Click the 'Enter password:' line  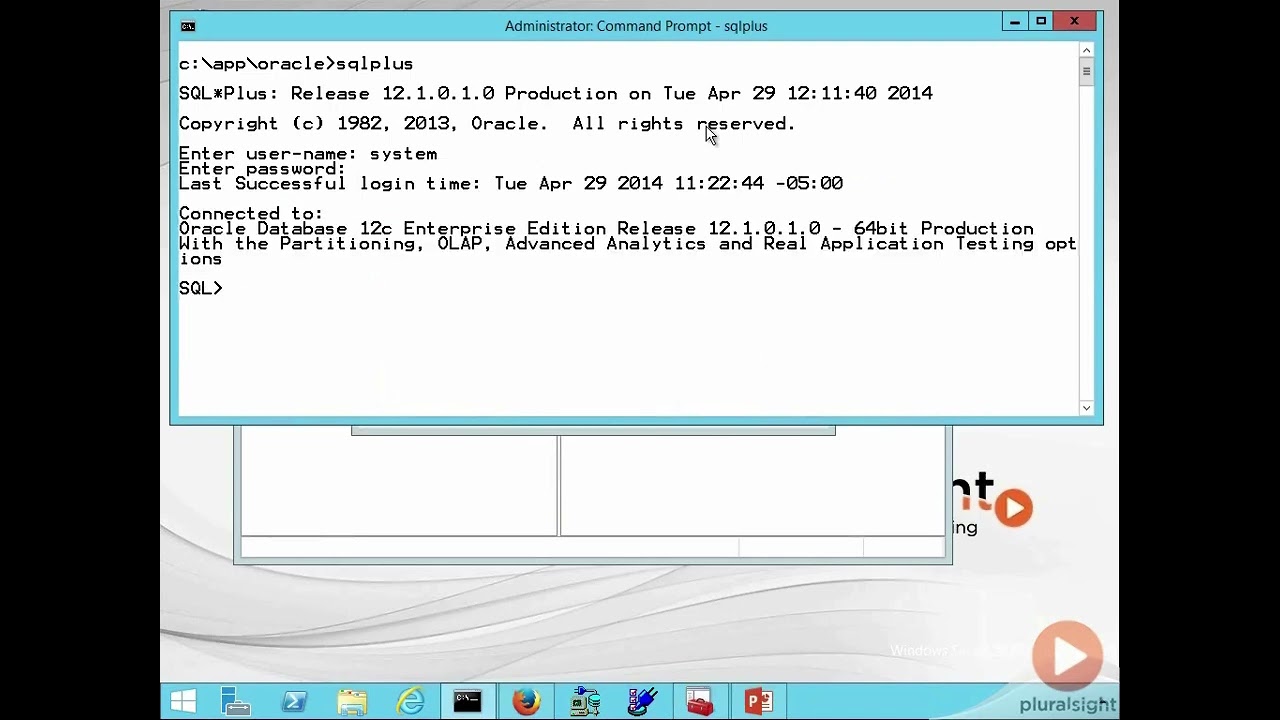pos(262,168)
